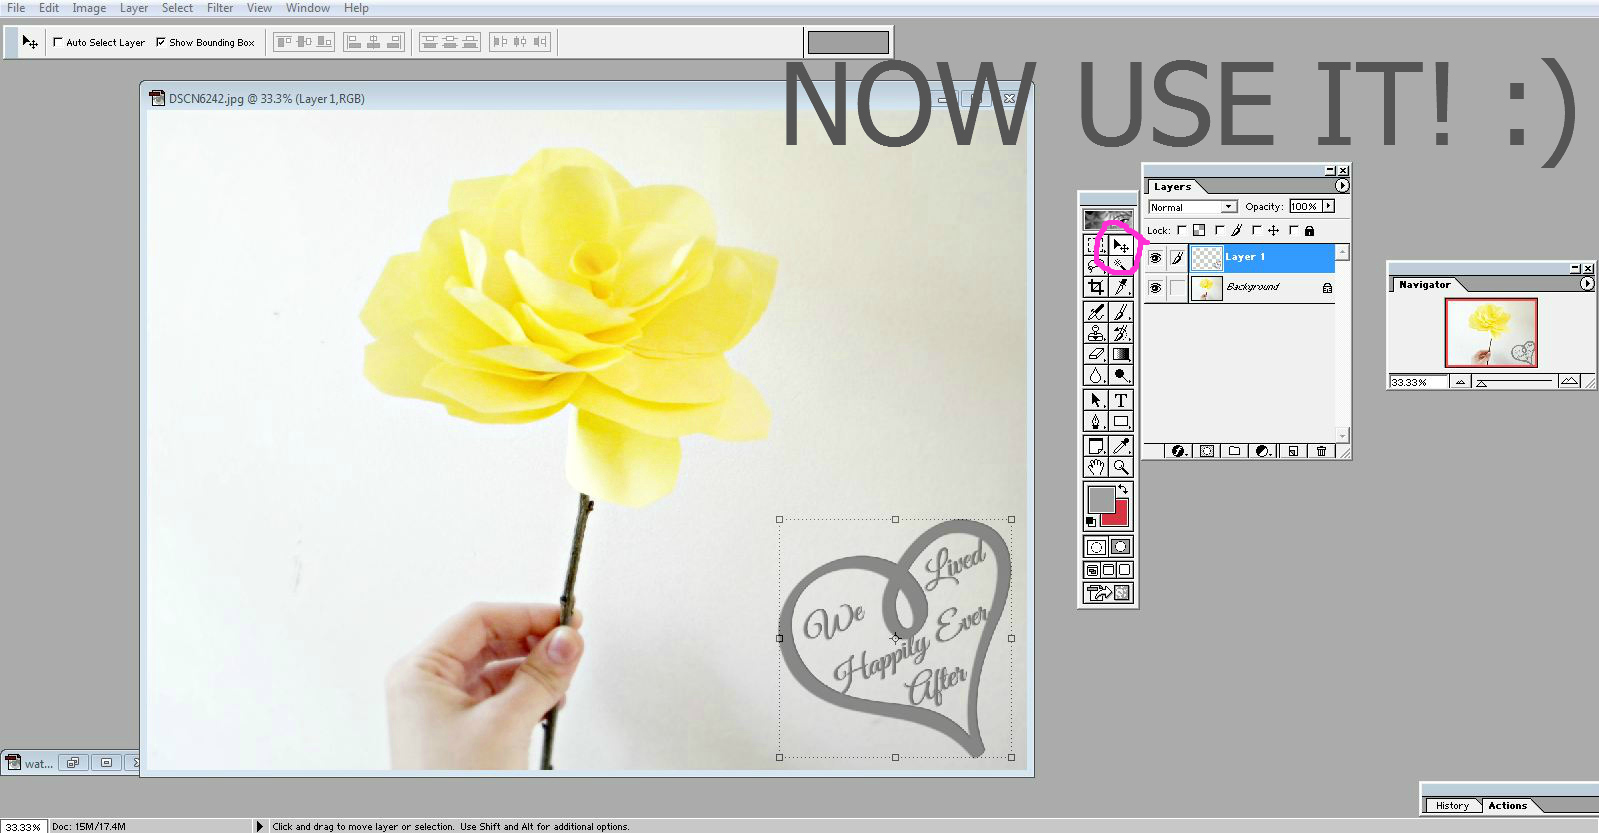Add a layer mask
Image resolution: width=1599 pixels, height=833 pixels.
(1207, 451)
